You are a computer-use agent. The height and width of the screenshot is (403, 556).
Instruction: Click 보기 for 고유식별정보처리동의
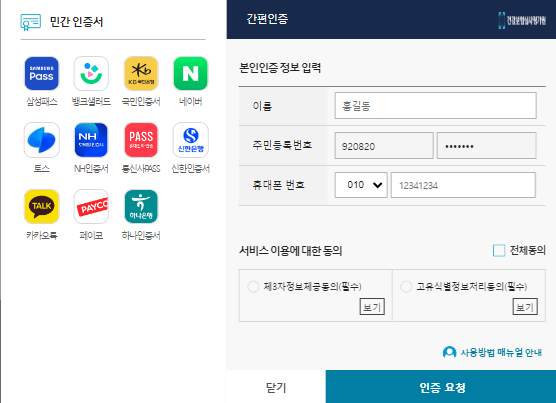(525, 307)
